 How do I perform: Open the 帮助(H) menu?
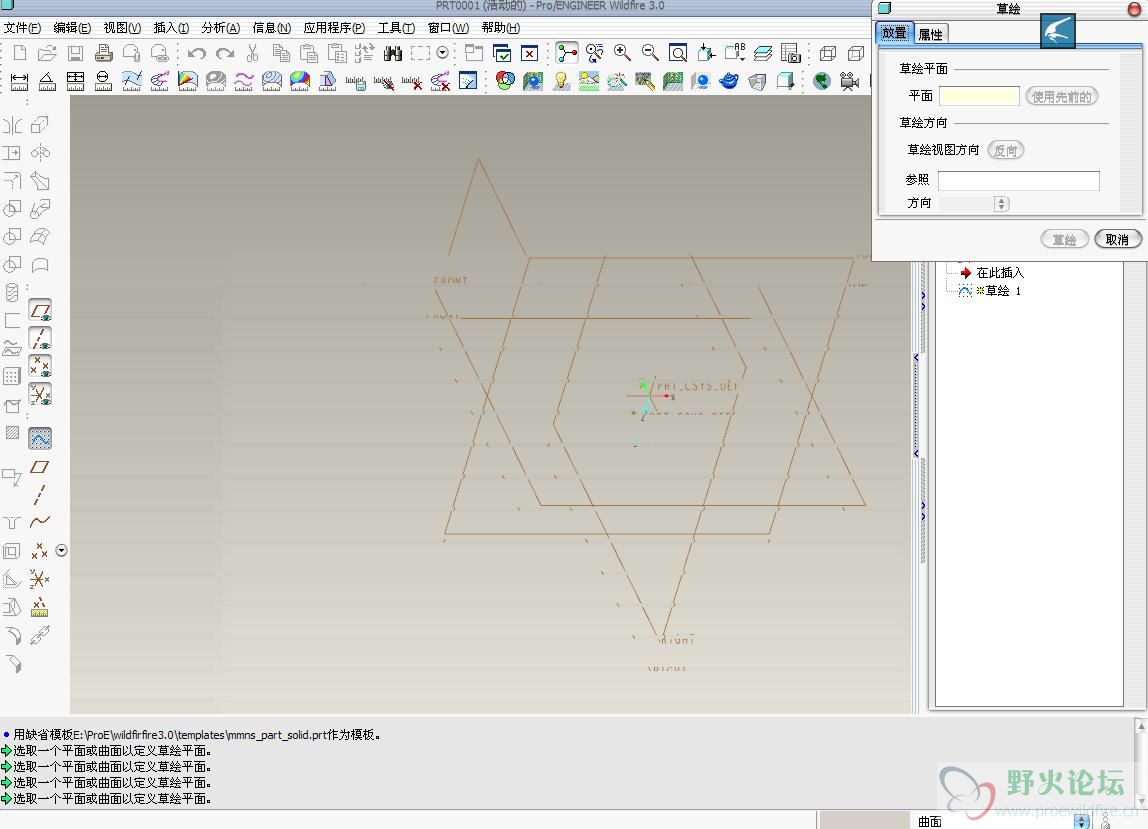pyautogui.click(x=501, y=28)
